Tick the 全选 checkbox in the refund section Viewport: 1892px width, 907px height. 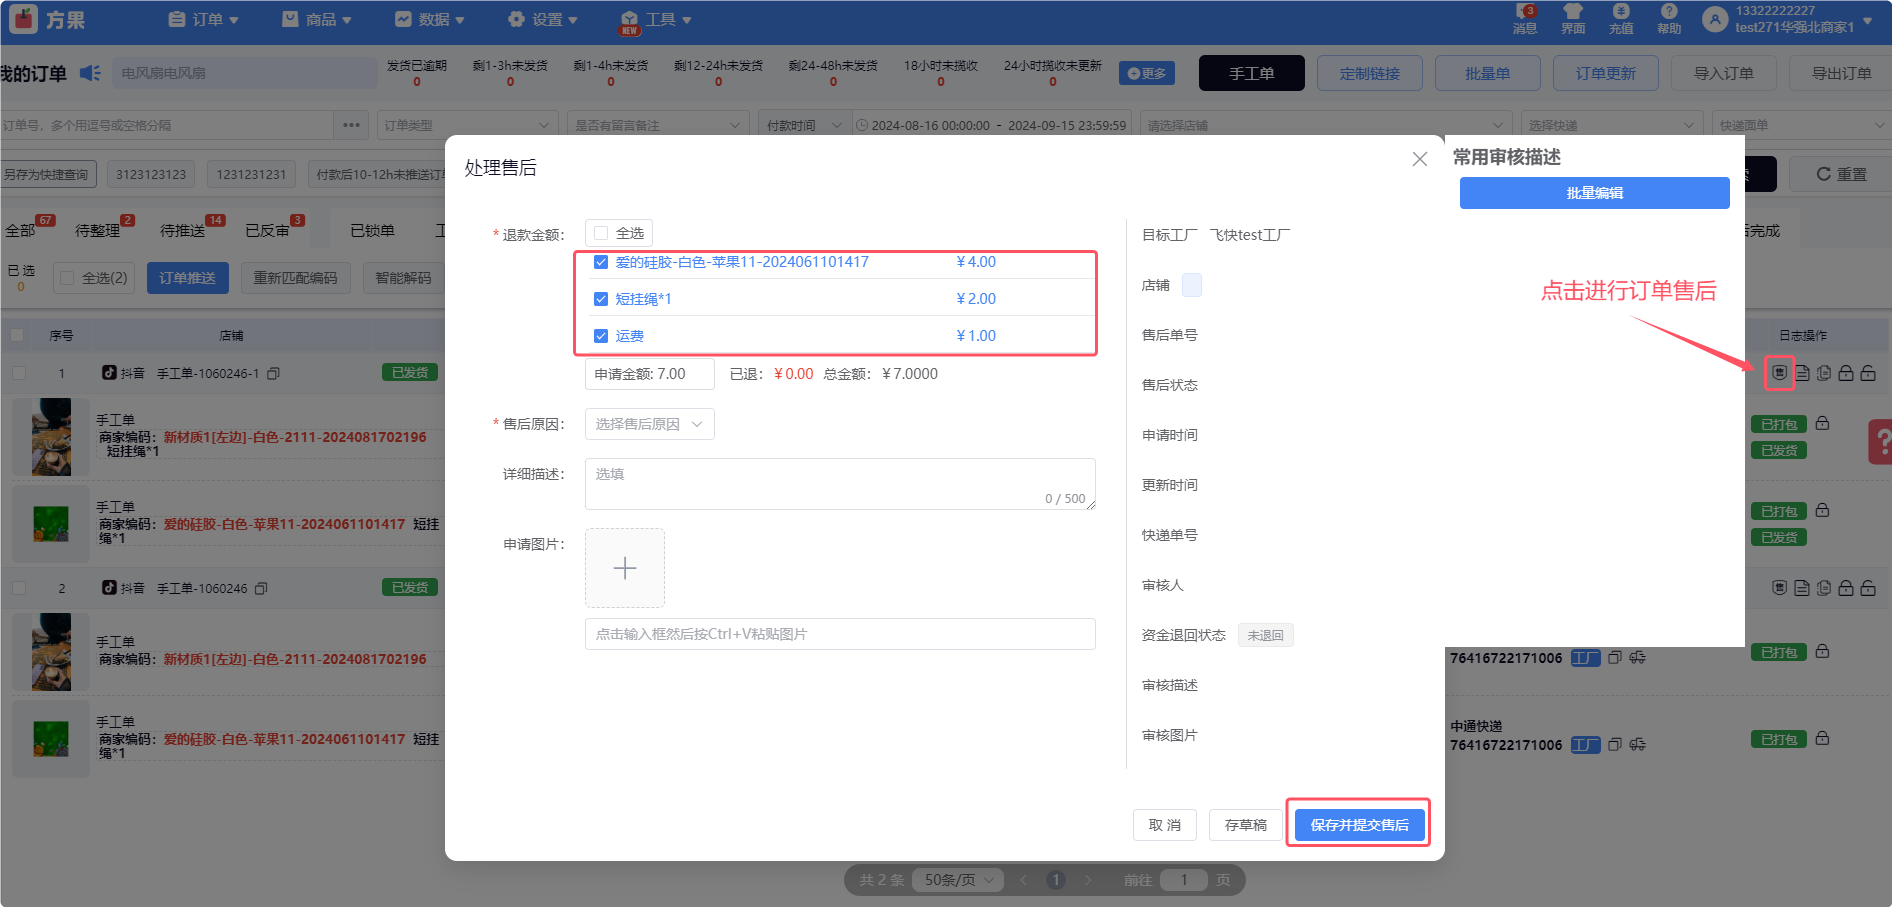(601, 233)
